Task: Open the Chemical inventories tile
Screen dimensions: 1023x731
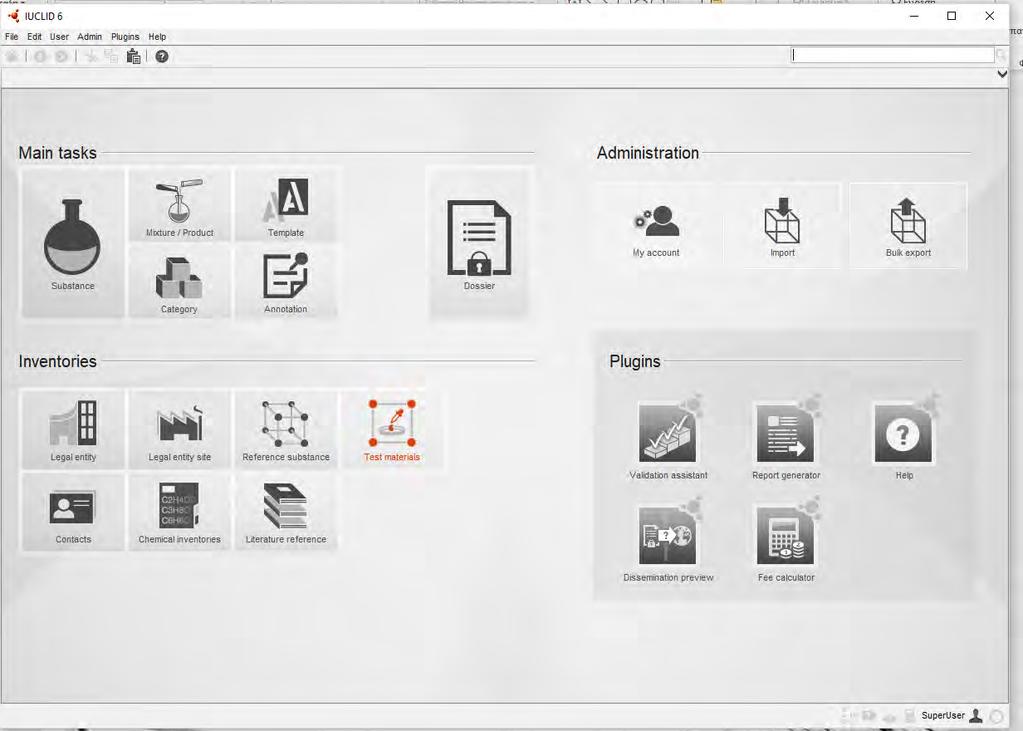Action: pos(179,512)
